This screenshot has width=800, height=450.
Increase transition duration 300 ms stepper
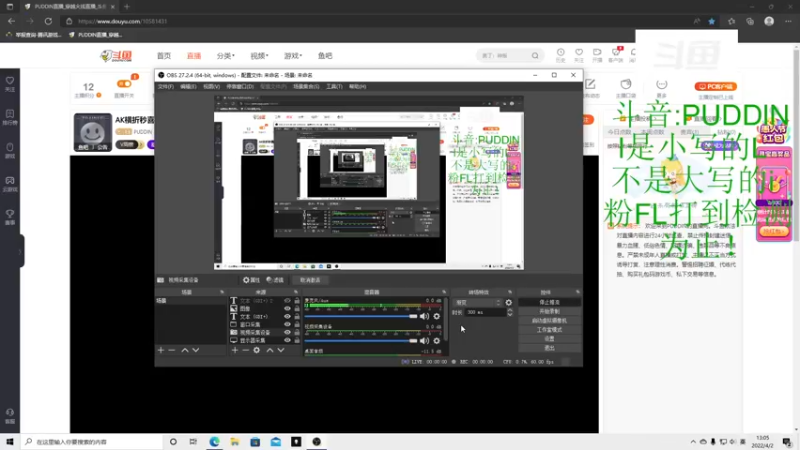coord(510,310)
